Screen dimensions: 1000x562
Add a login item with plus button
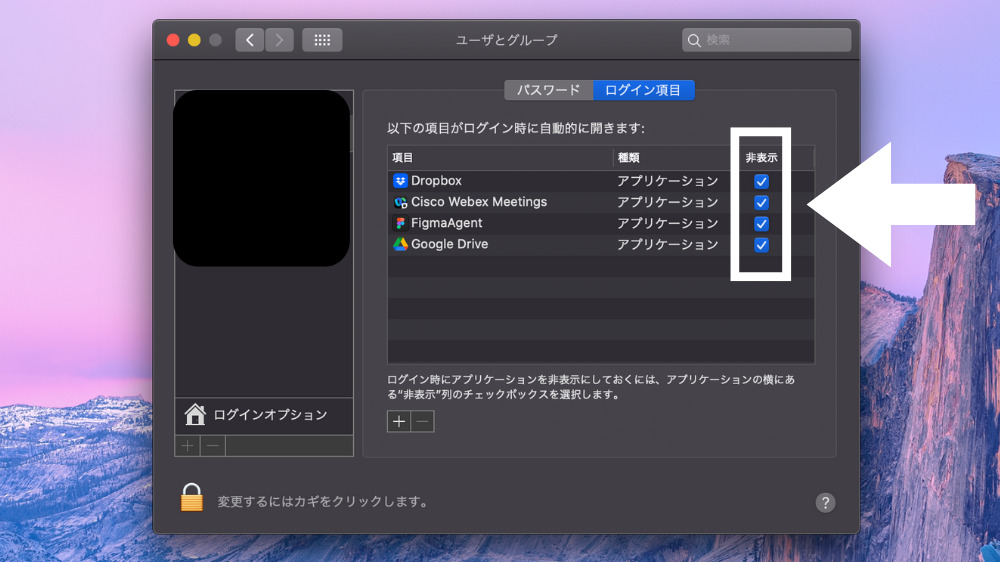(x=399, y=421)
